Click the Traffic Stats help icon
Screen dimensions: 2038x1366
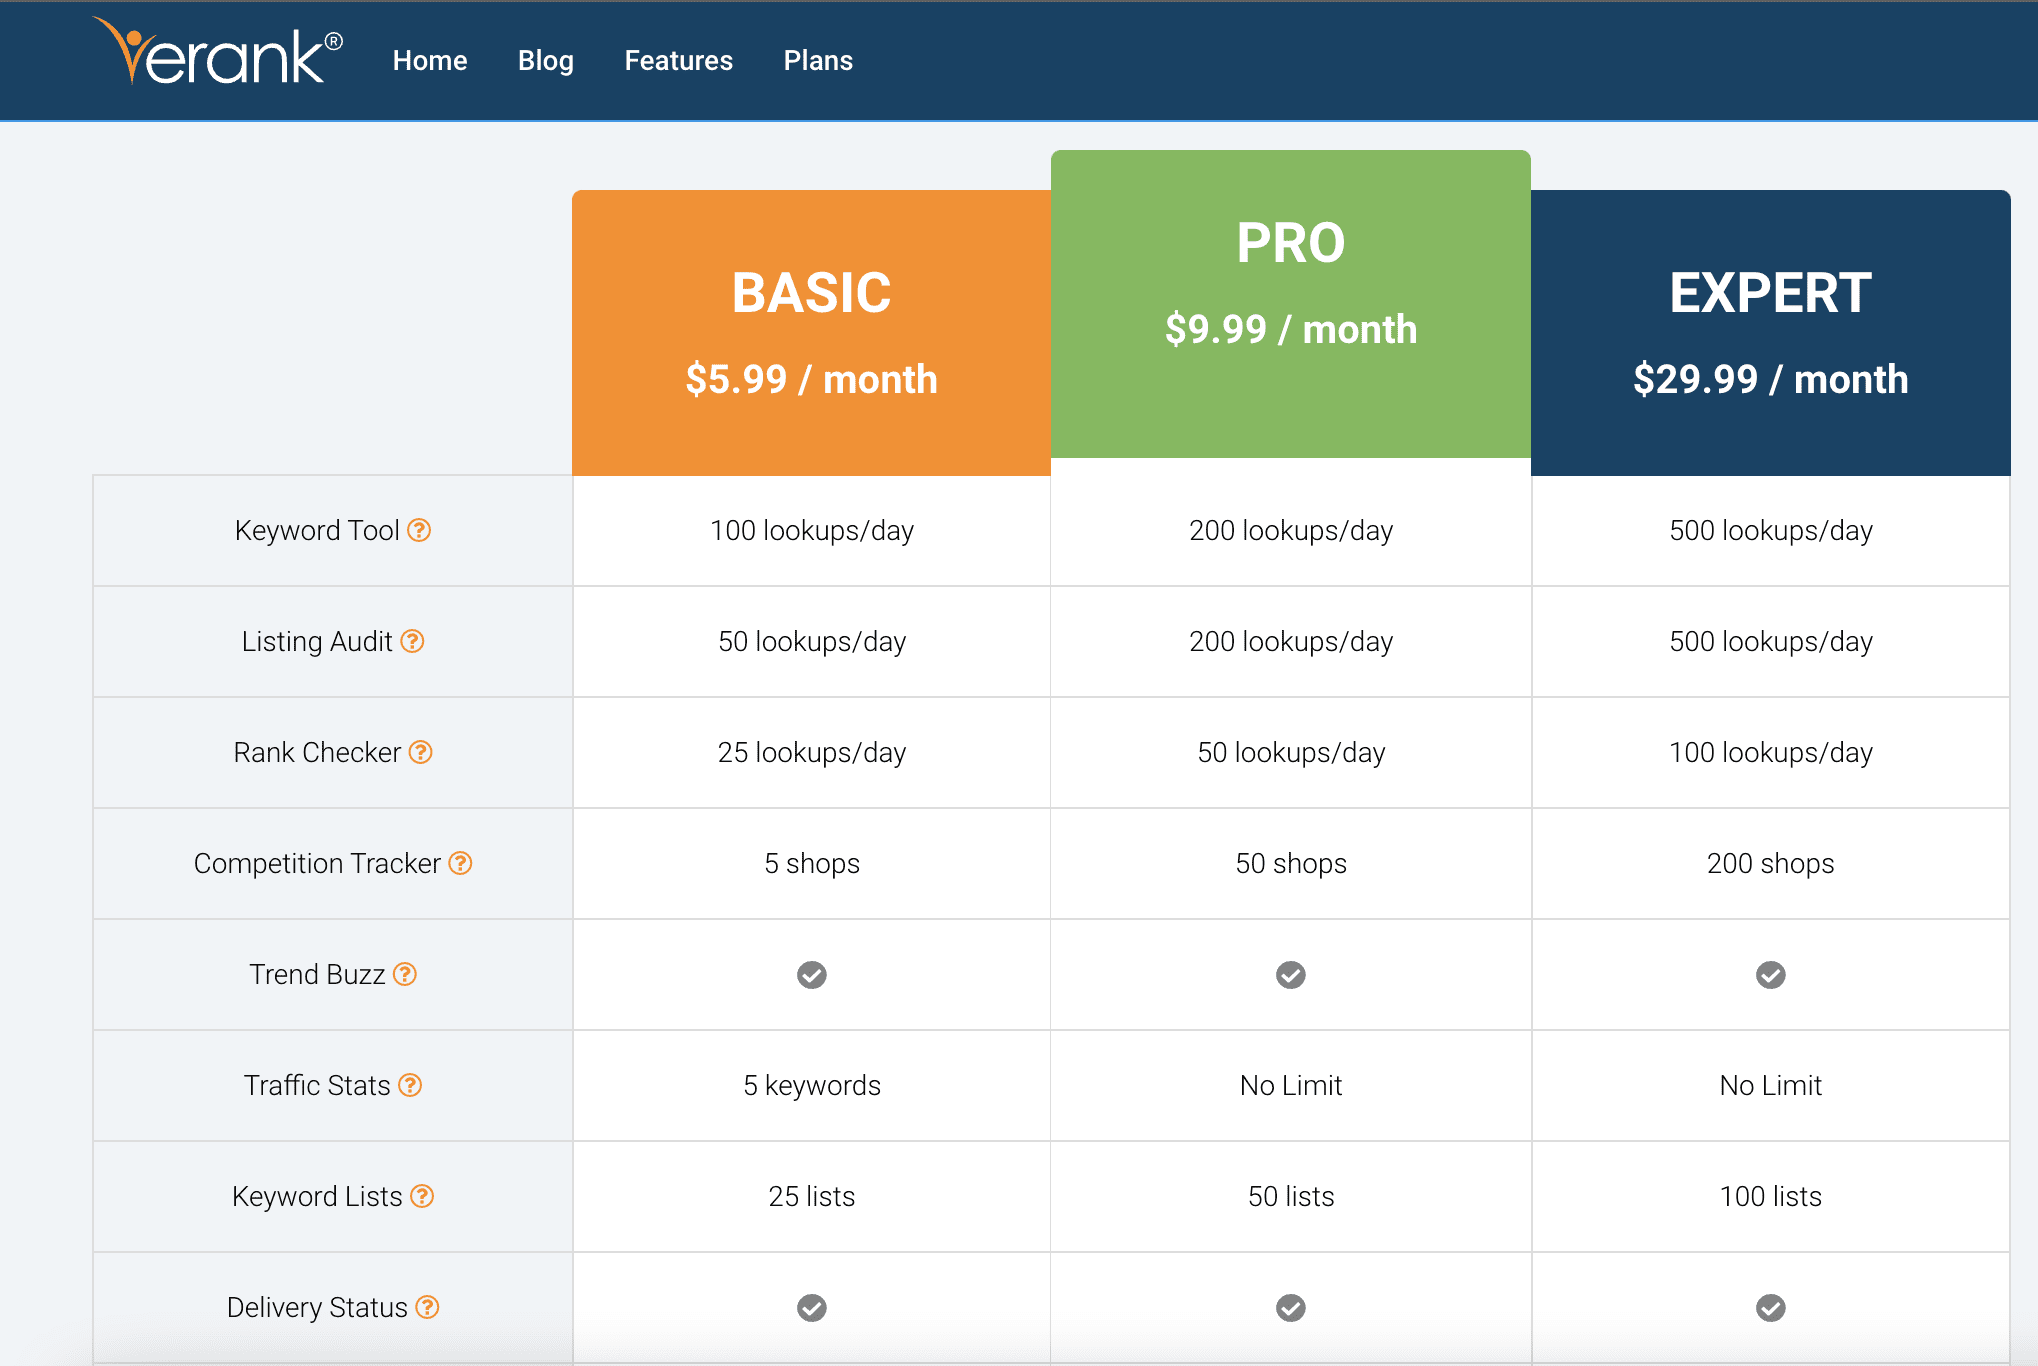pos(410,1085)
